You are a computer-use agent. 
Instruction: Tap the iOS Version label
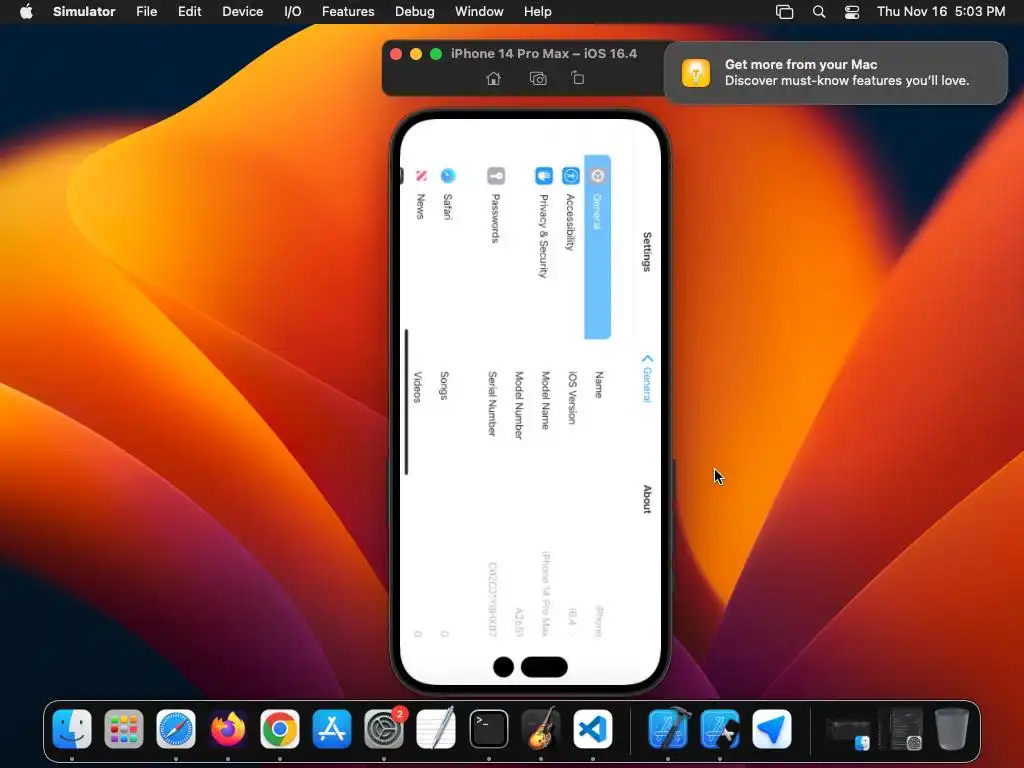(x=572, y=398)
